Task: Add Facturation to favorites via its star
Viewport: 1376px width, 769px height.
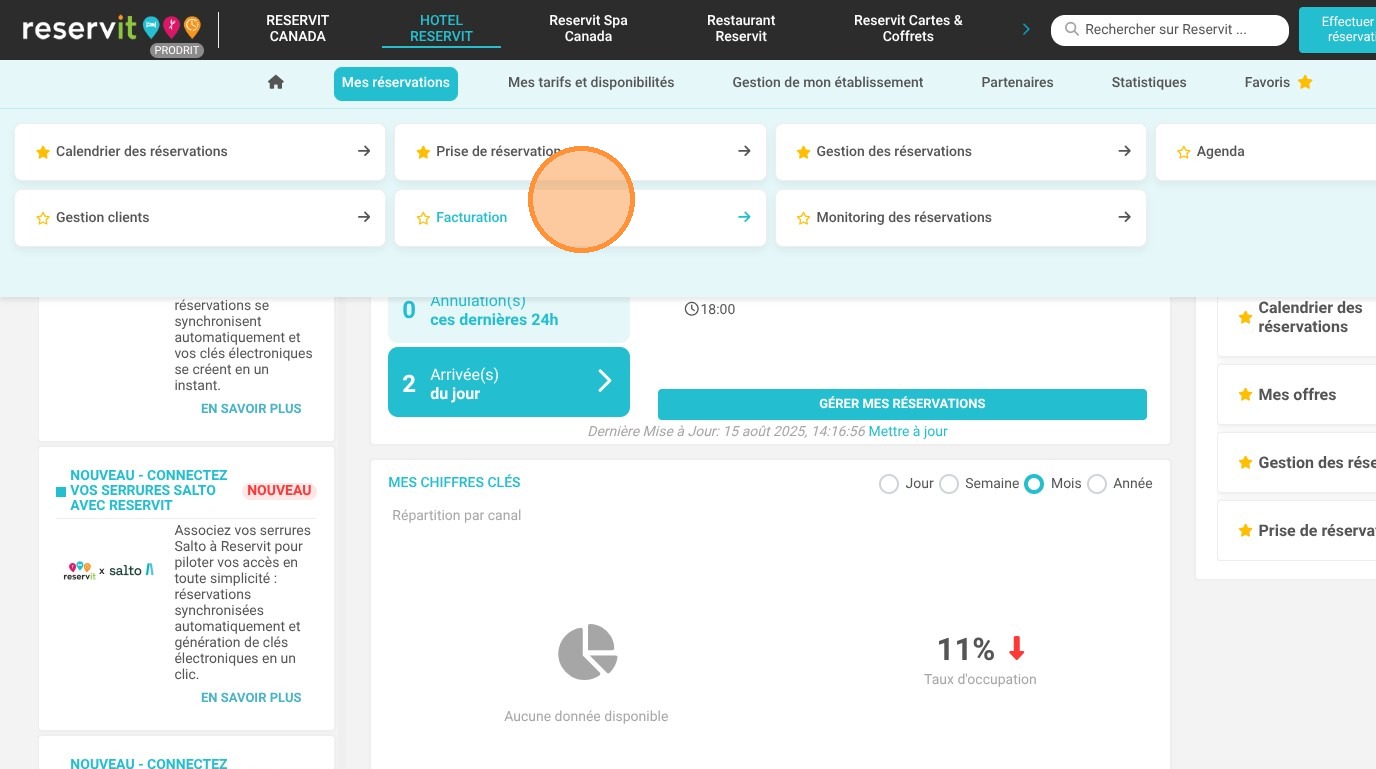Action: pos(423,218)
